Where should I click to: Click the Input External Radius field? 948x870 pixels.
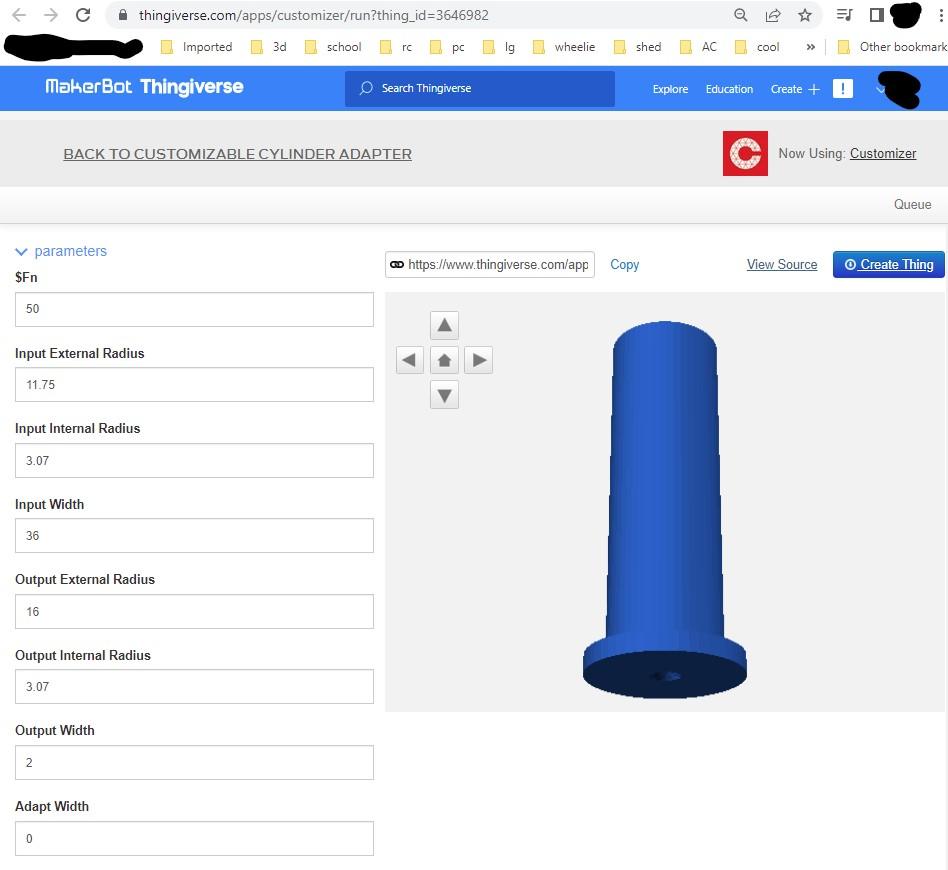click(x=194, y=385)
